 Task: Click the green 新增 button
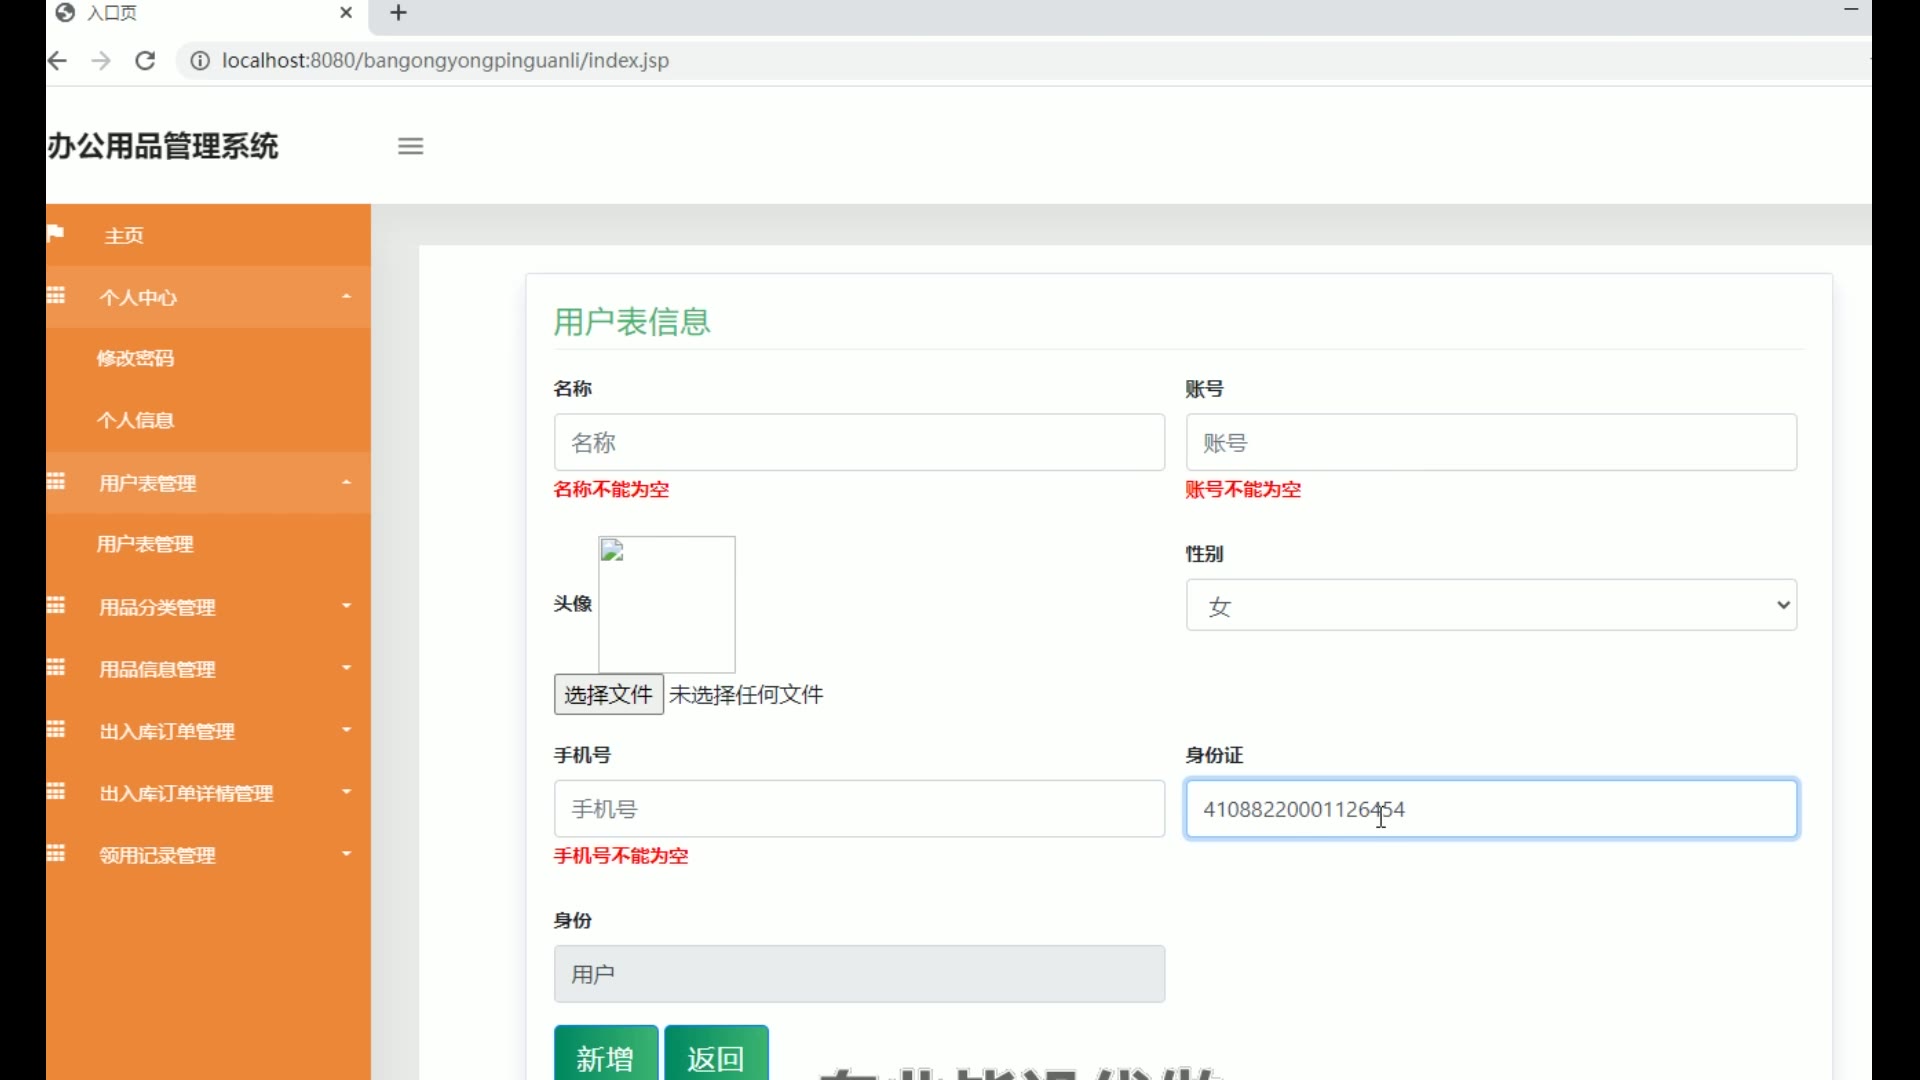[x=606, y=1053]
